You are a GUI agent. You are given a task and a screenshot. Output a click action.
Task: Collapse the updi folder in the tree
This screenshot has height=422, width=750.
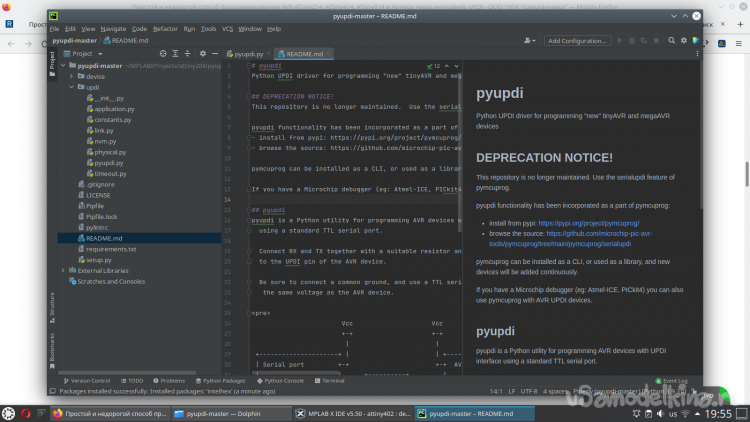point(72,87)
